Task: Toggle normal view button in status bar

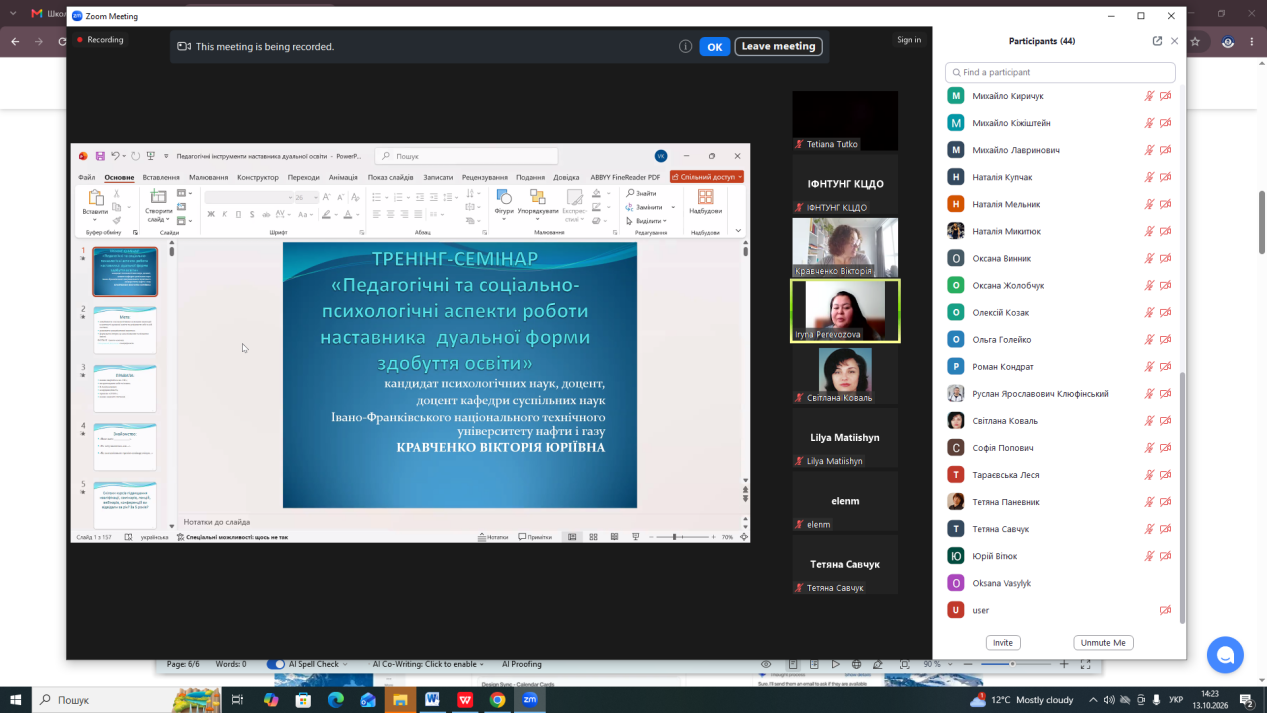Action: click(x=572, y=537)
